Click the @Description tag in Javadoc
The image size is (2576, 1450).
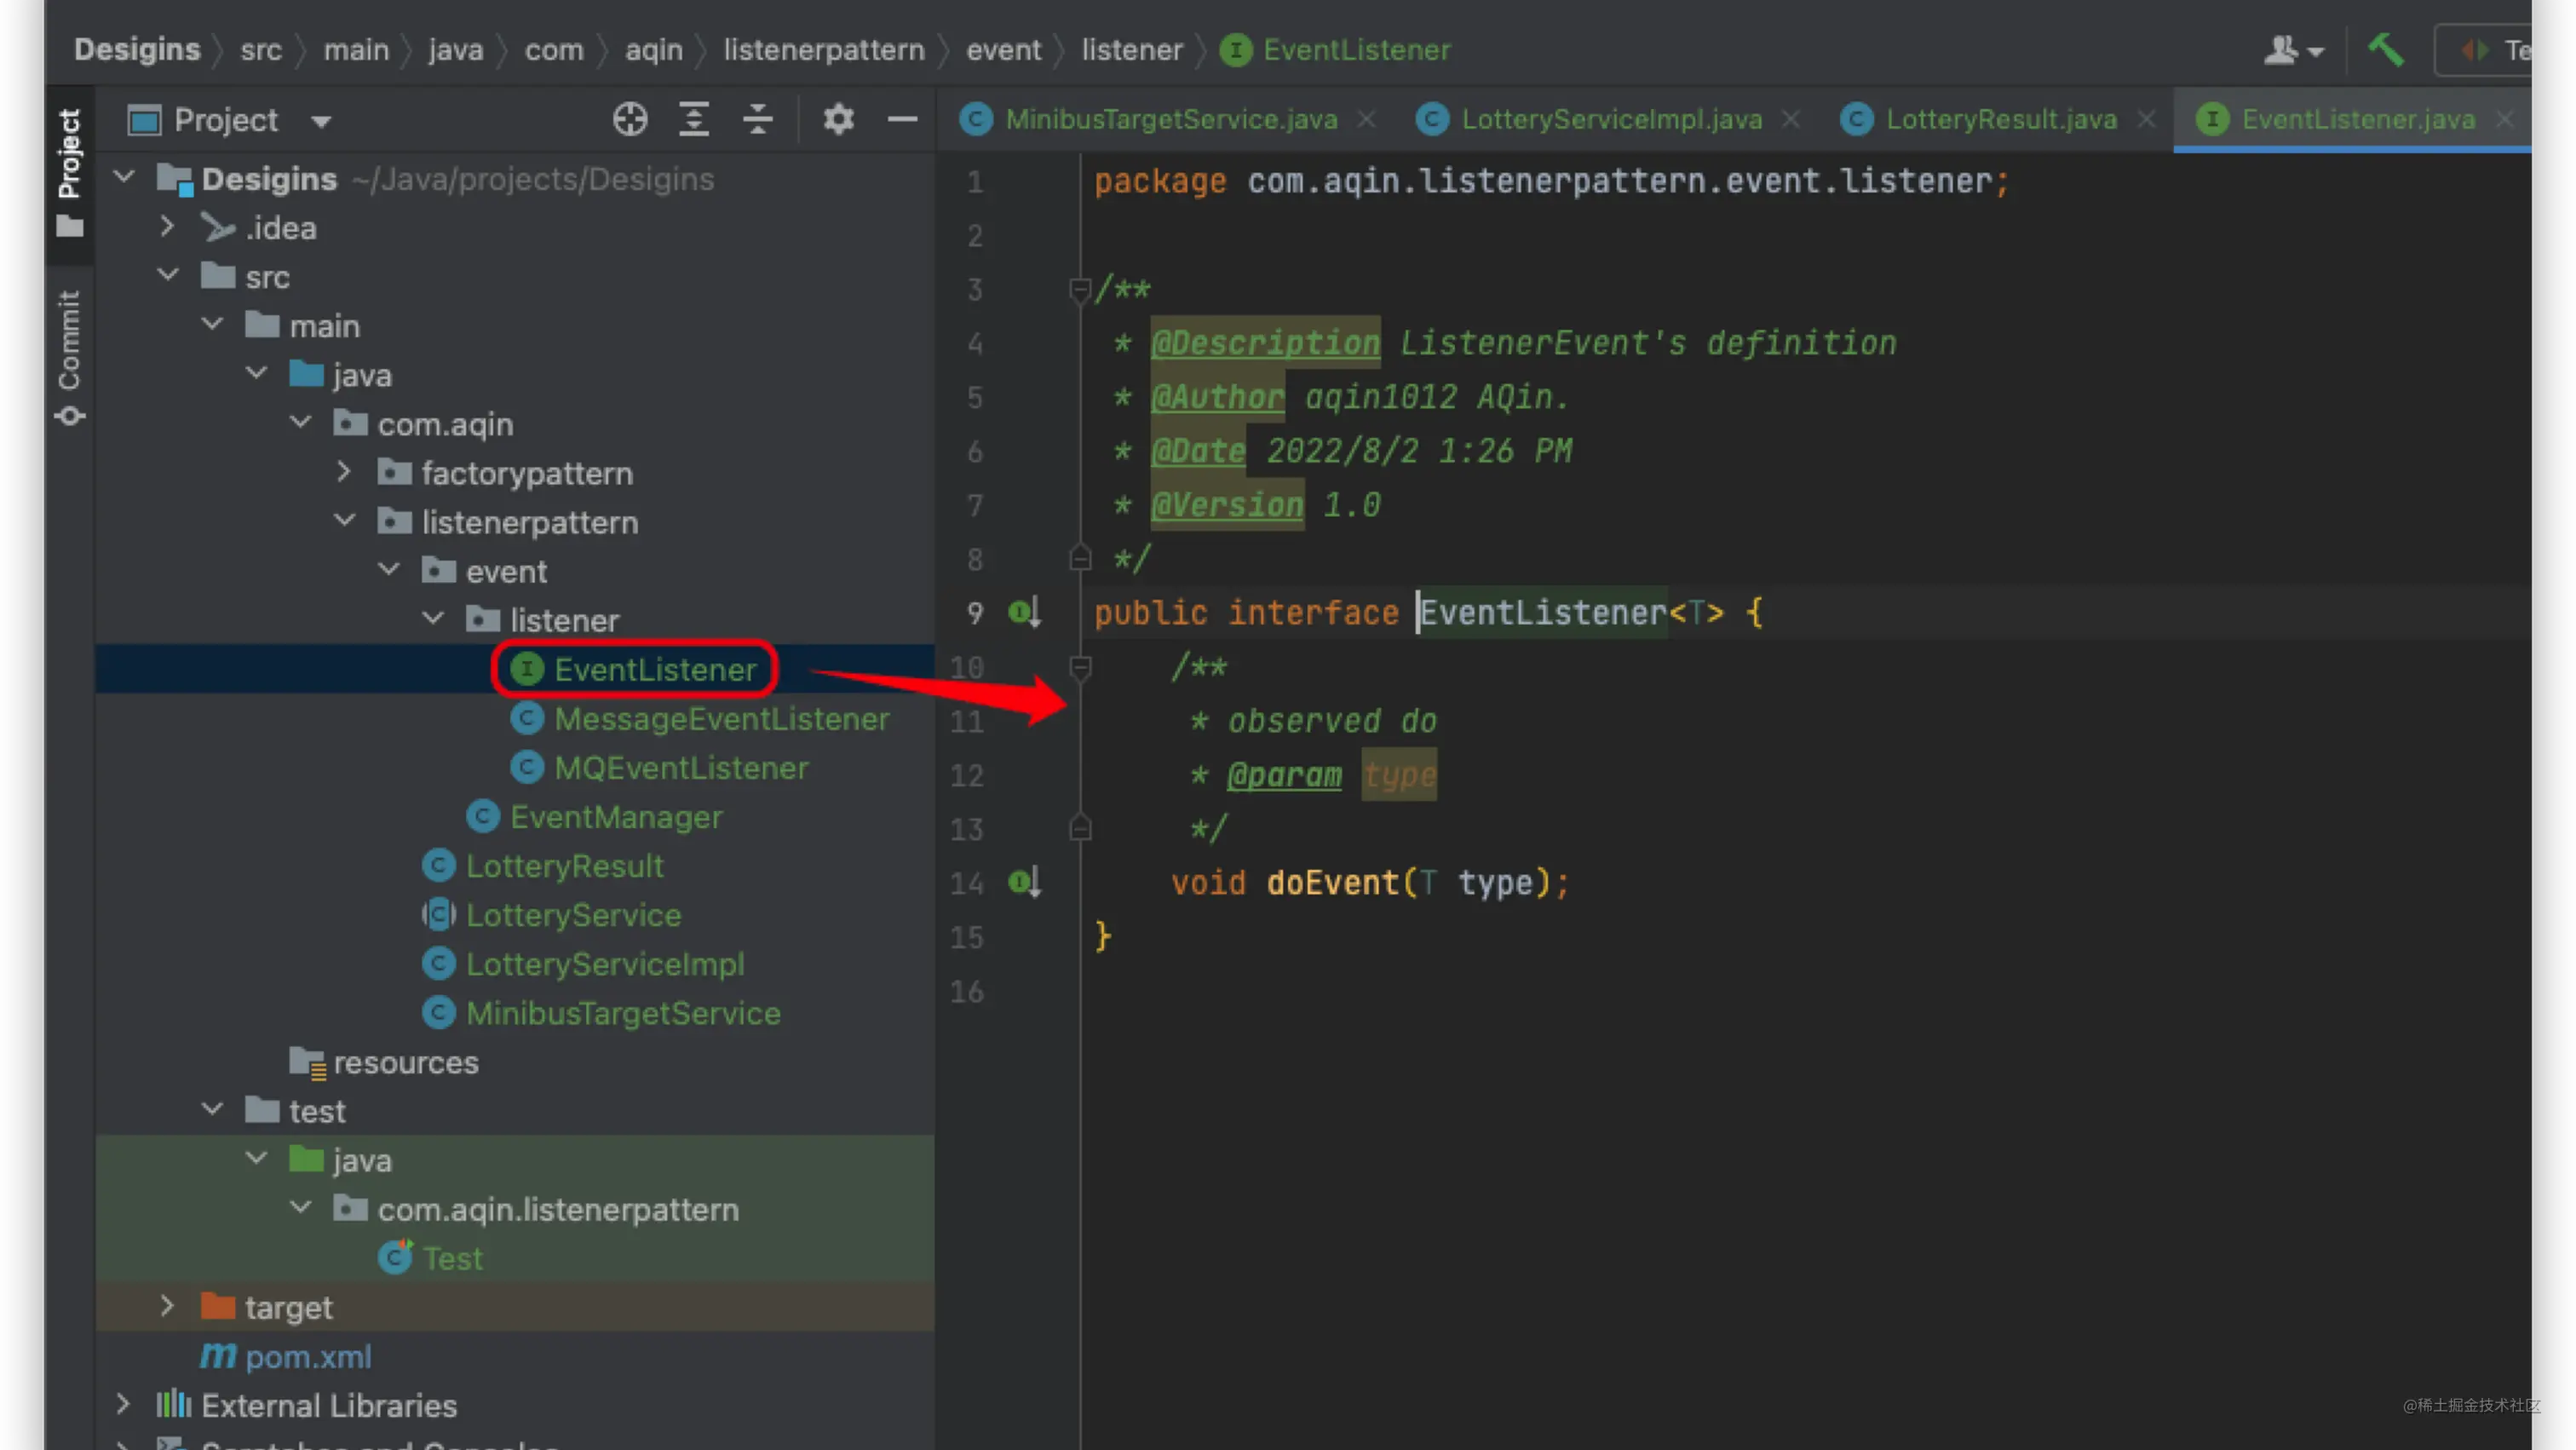[x=1265, y=343]
